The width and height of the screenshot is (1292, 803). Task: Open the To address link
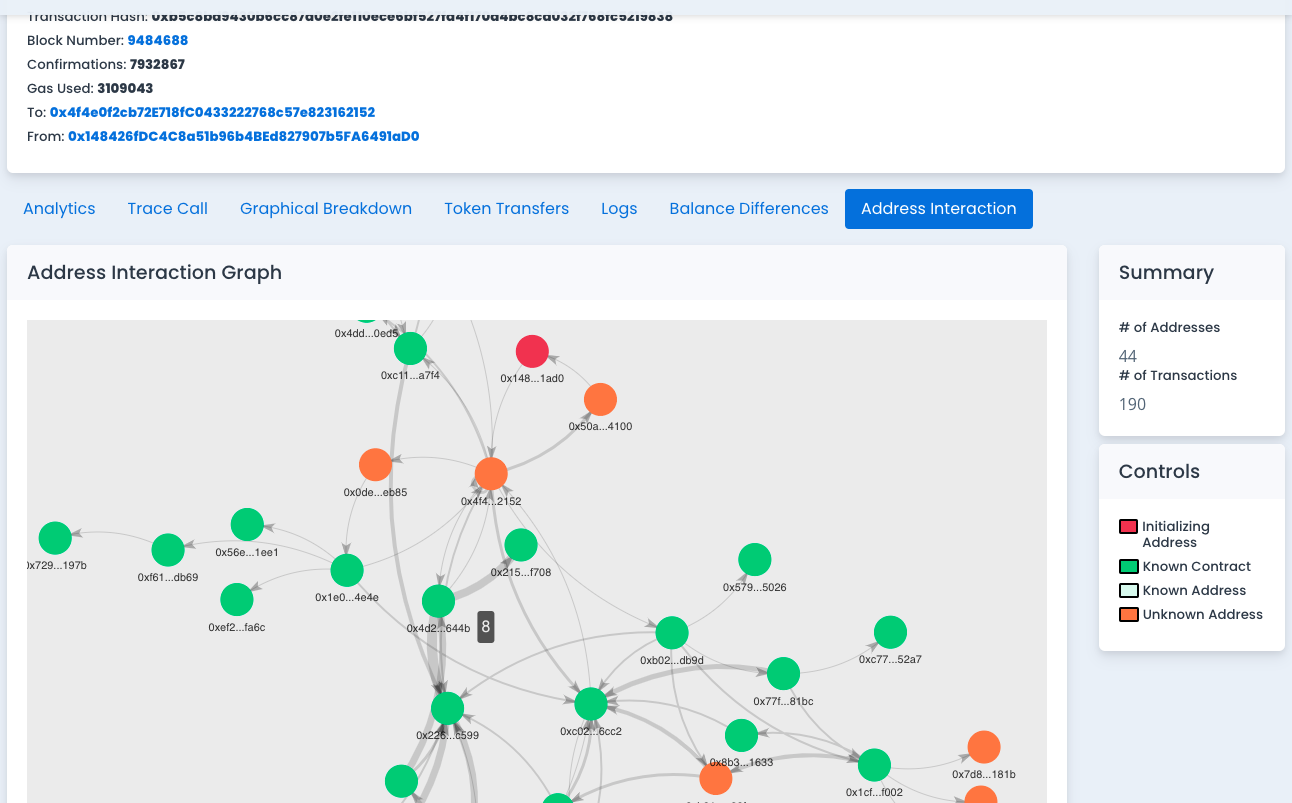pos(212,113)
